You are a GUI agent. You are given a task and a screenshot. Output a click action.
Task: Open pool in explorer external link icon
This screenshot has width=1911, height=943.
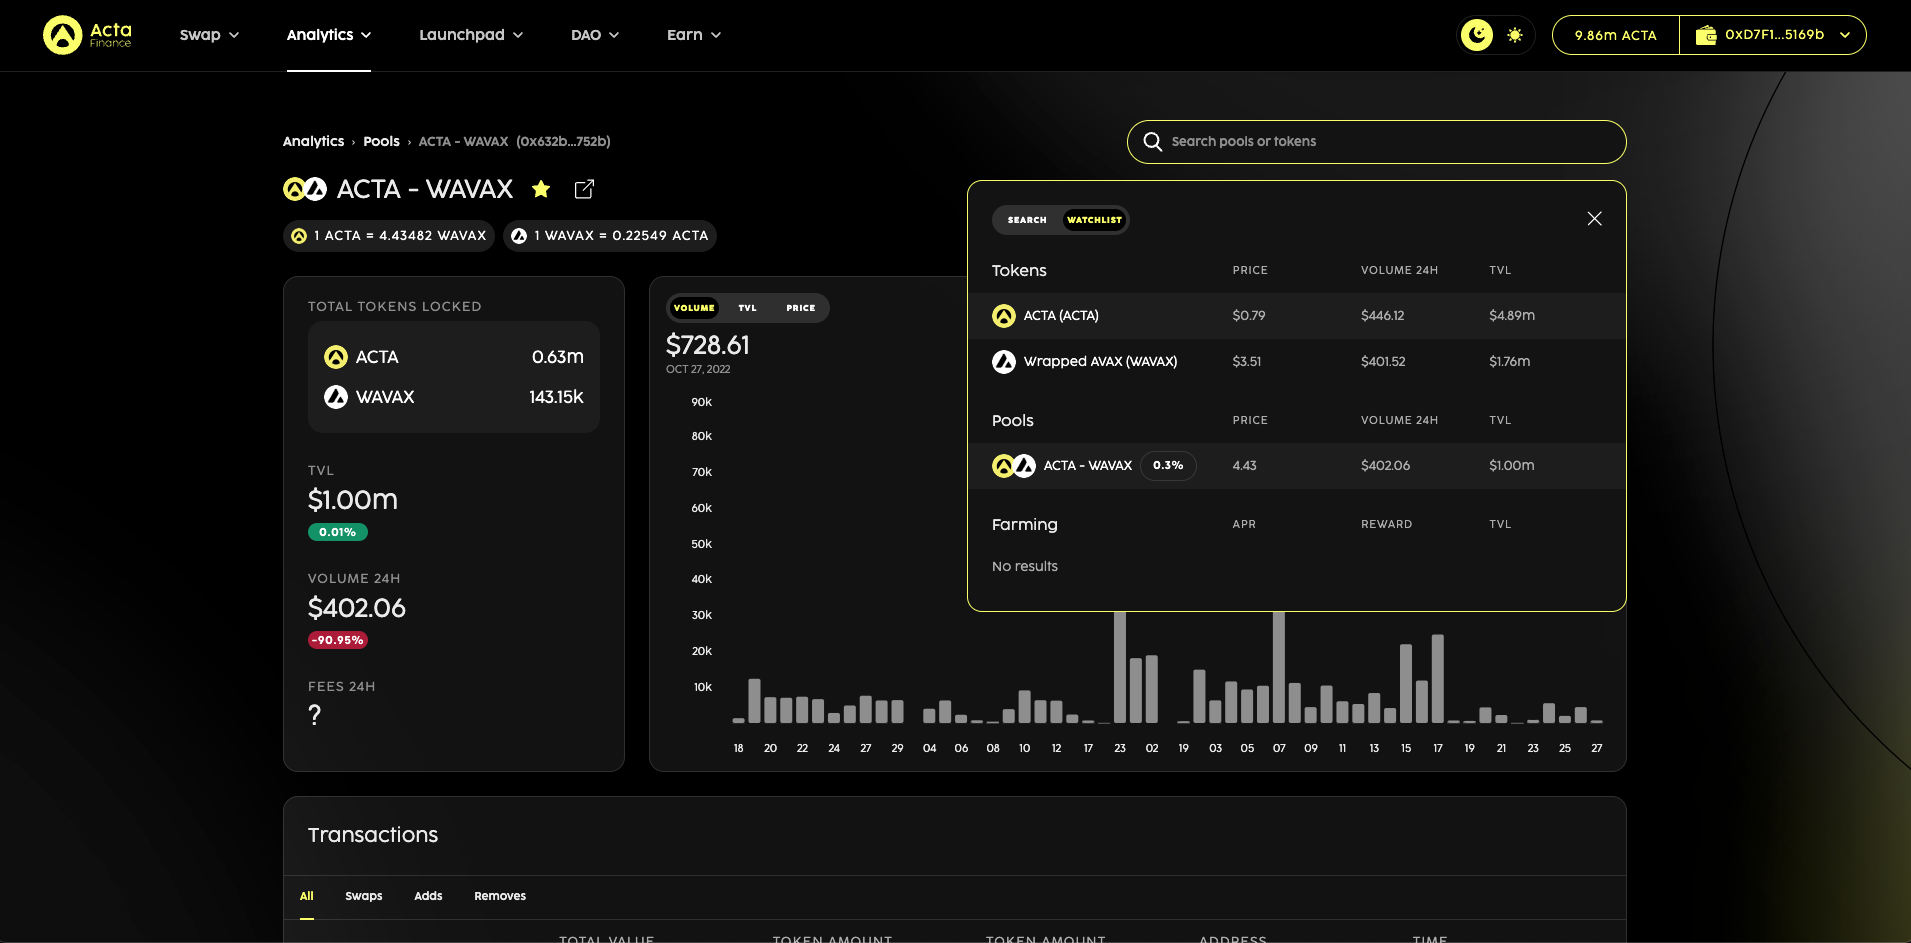585,189
